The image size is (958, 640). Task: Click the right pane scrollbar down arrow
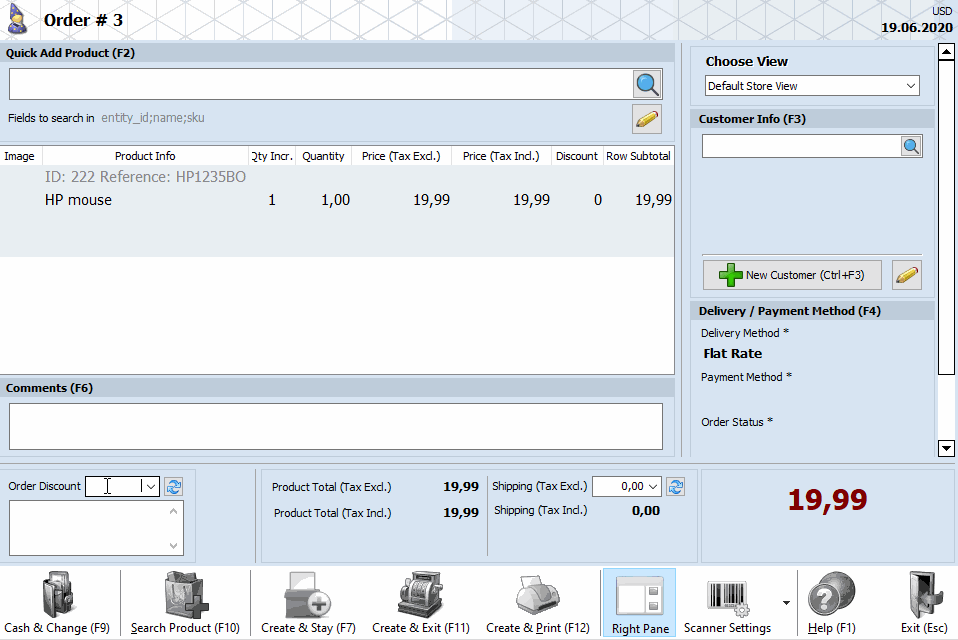(946, 448)
